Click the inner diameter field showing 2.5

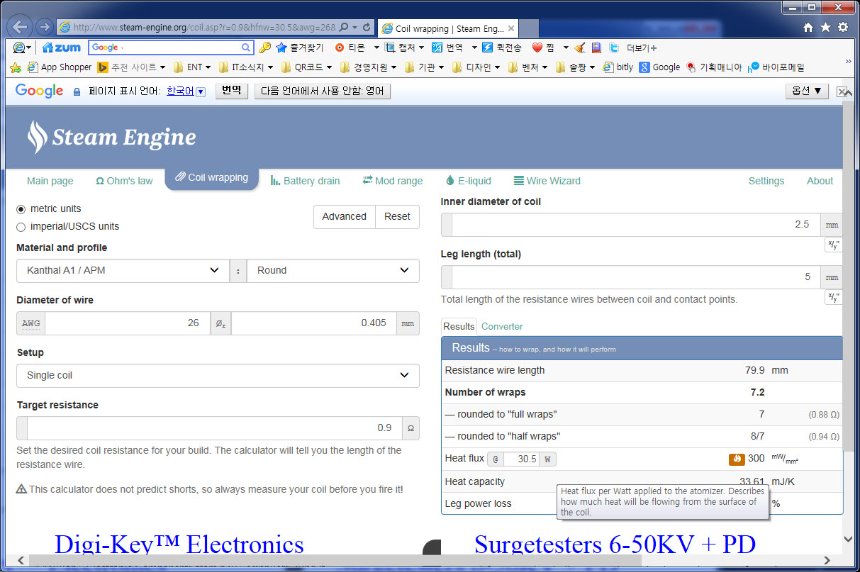pyautogui.click(x=636, y=225)
